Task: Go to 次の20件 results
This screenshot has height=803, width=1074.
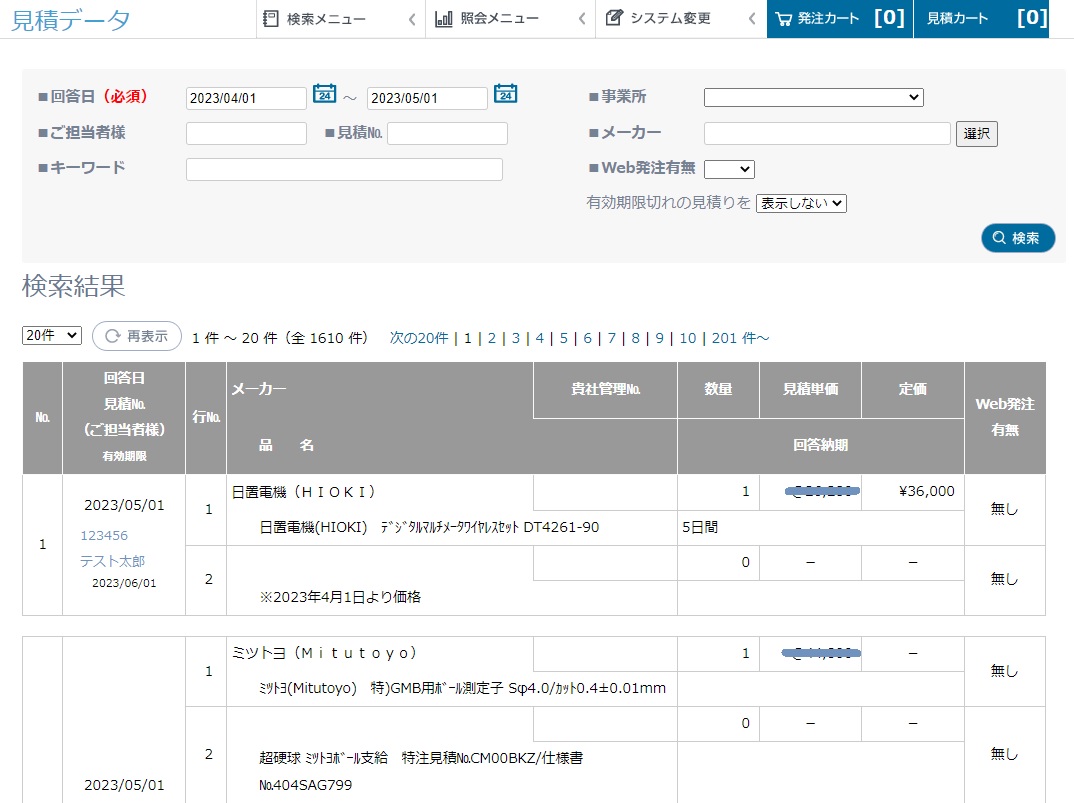Action: coord(419,338)
